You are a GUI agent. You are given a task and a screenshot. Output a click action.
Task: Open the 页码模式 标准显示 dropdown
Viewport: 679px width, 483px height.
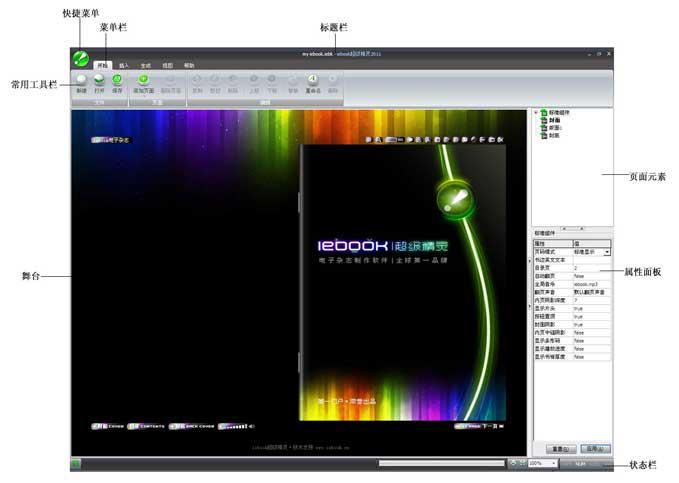(608, 252)
